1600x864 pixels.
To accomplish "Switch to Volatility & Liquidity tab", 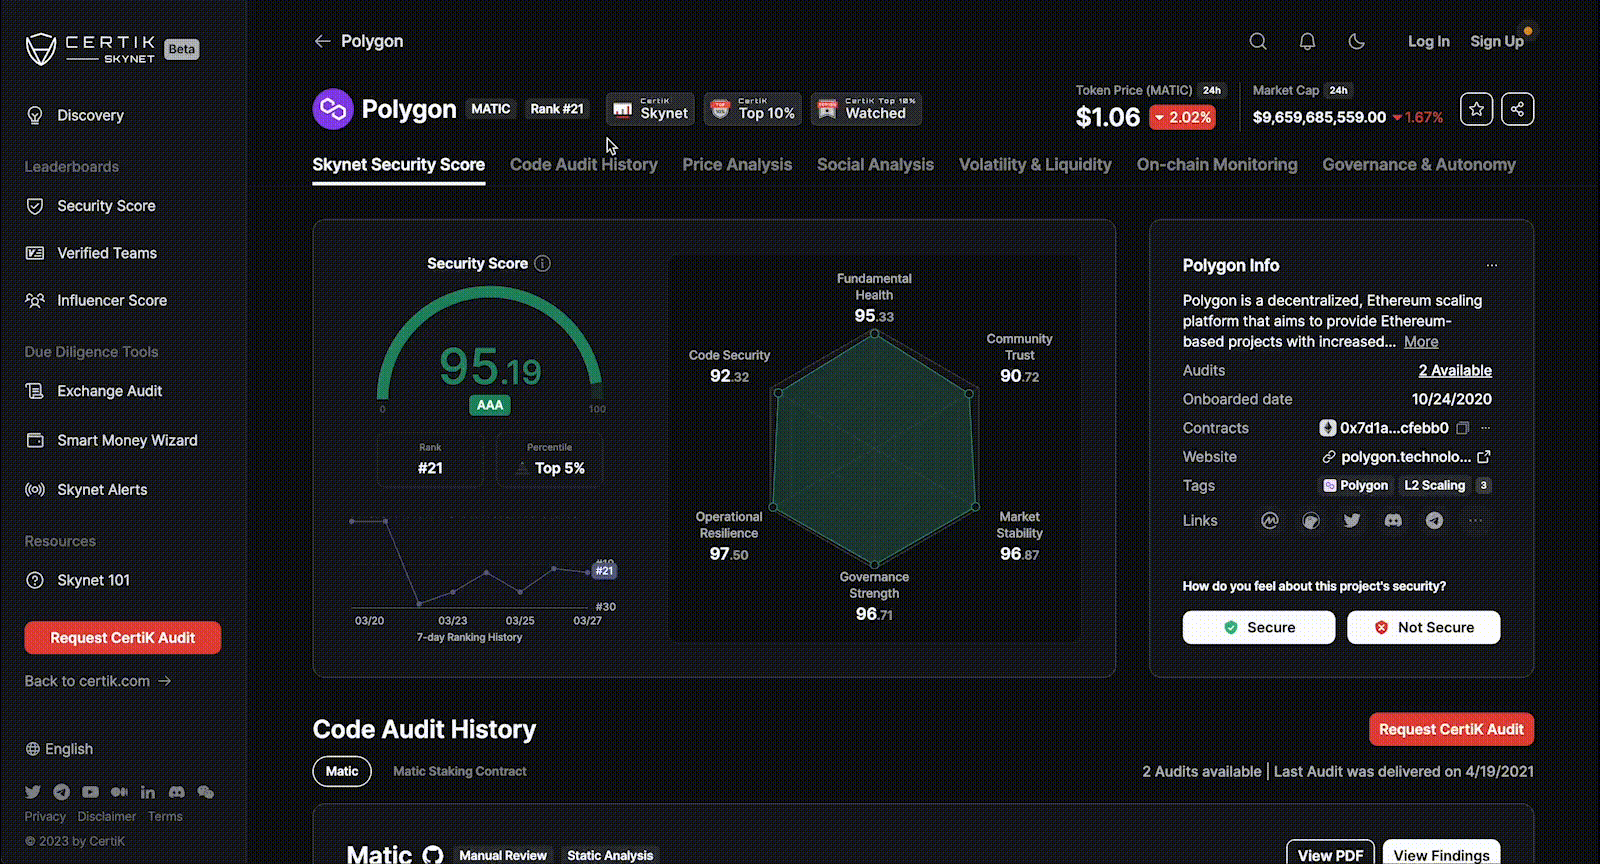I will tap(1035, 165).
